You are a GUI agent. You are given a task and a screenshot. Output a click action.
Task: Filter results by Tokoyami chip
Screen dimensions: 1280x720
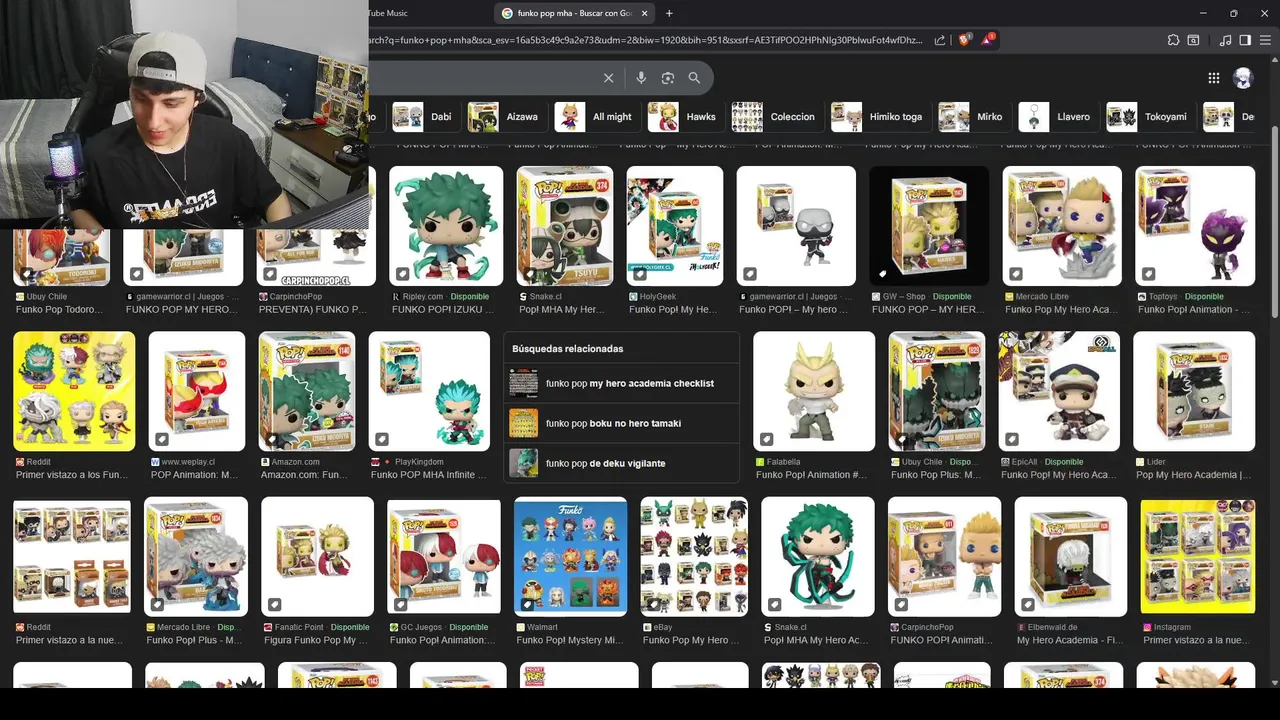click(1148, 117)
